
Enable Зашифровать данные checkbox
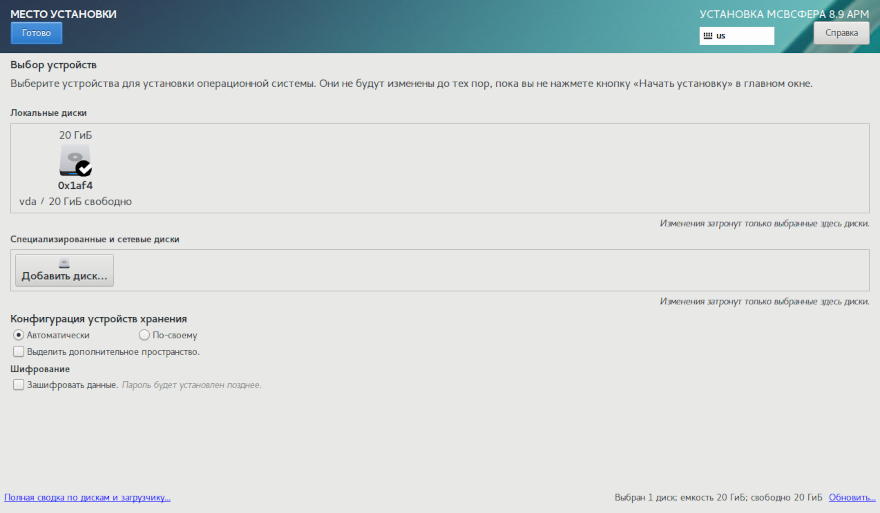[x=19, y=385]
